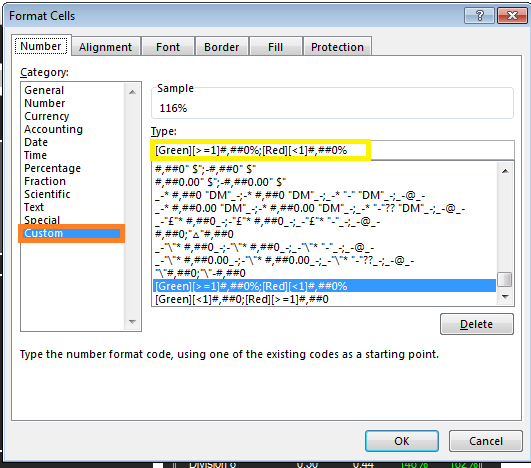This screenshot has width=531, height=468.
Task: Delete the selected custom format
Action: pos(476,324)
